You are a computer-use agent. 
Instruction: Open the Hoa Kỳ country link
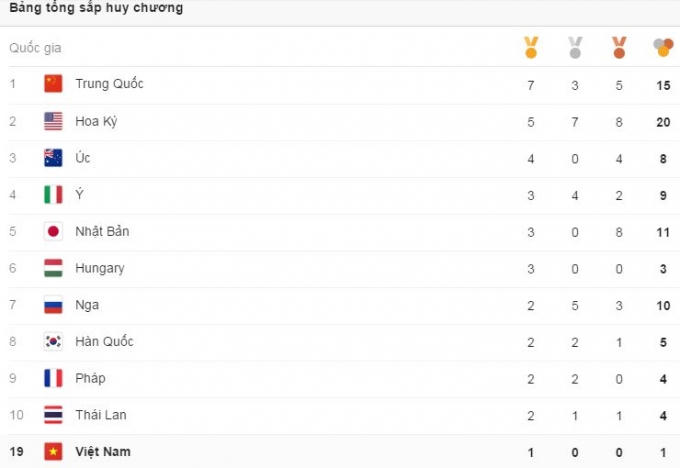coord(97,121)
